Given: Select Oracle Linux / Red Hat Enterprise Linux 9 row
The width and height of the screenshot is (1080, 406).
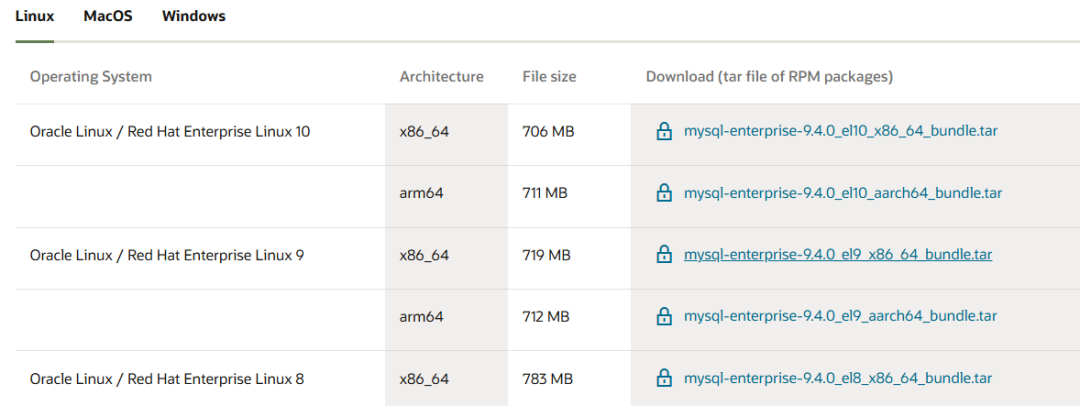Looking at the screenshot, I should point(167,255).
